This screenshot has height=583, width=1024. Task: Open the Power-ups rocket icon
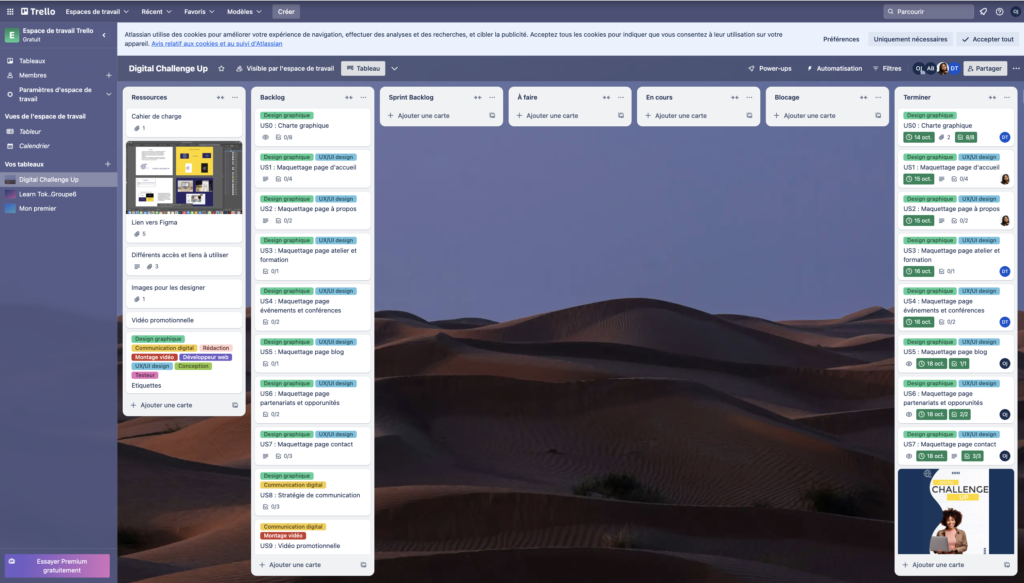[x=769, y=69]
